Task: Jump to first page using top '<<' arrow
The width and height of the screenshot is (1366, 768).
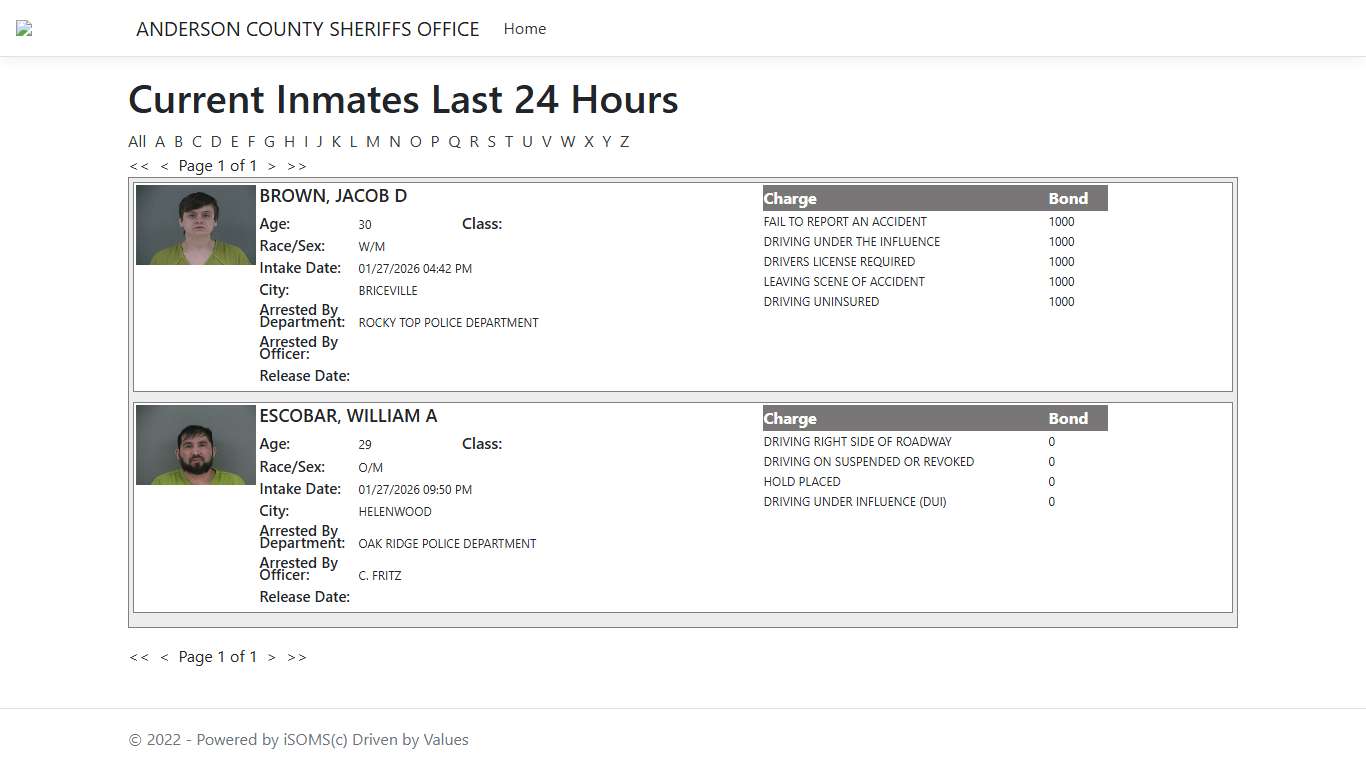Action: tap(139, 166)
